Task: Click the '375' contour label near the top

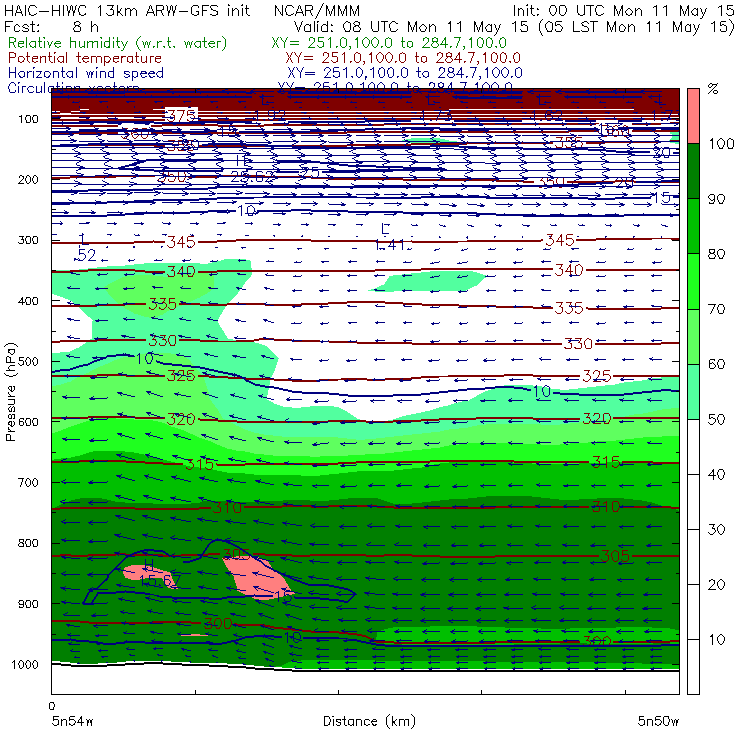Action: pyautogui.click(x=181, y=115)
